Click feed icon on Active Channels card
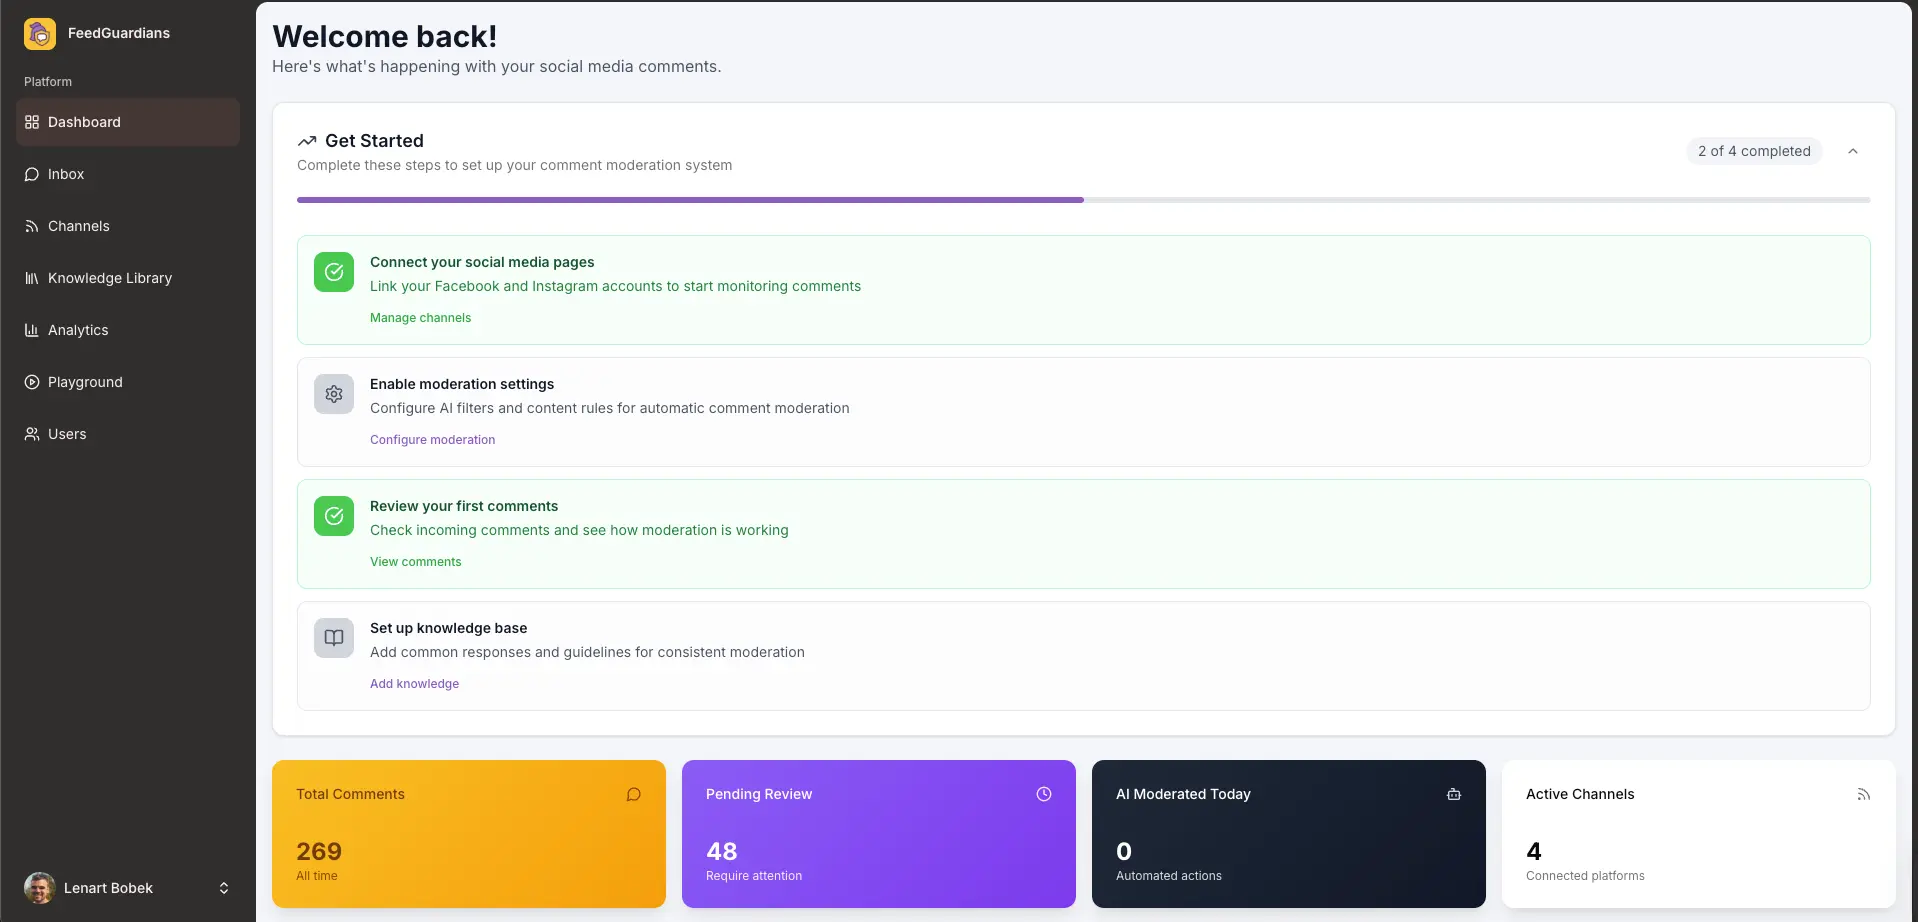This screenshot has width=1918, height=922. coord(1864,794)
